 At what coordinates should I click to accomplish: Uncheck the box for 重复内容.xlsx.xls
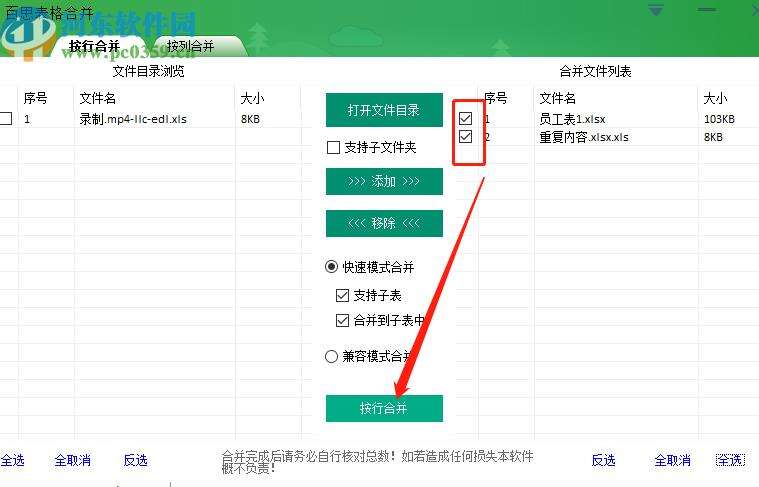coord(465,137)
